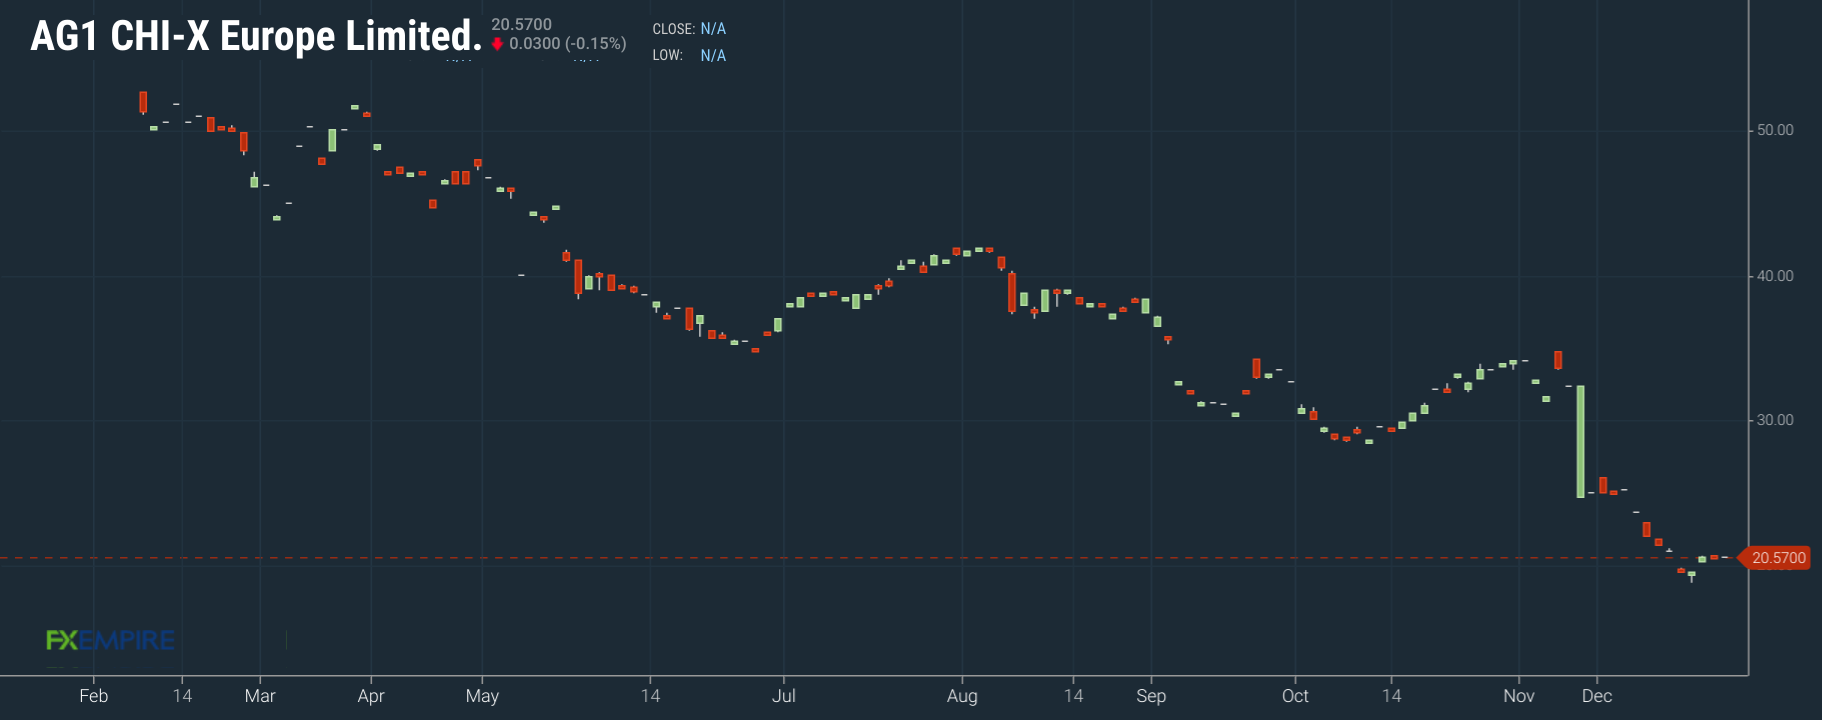Click the 40.00 price axis label

1775,276
